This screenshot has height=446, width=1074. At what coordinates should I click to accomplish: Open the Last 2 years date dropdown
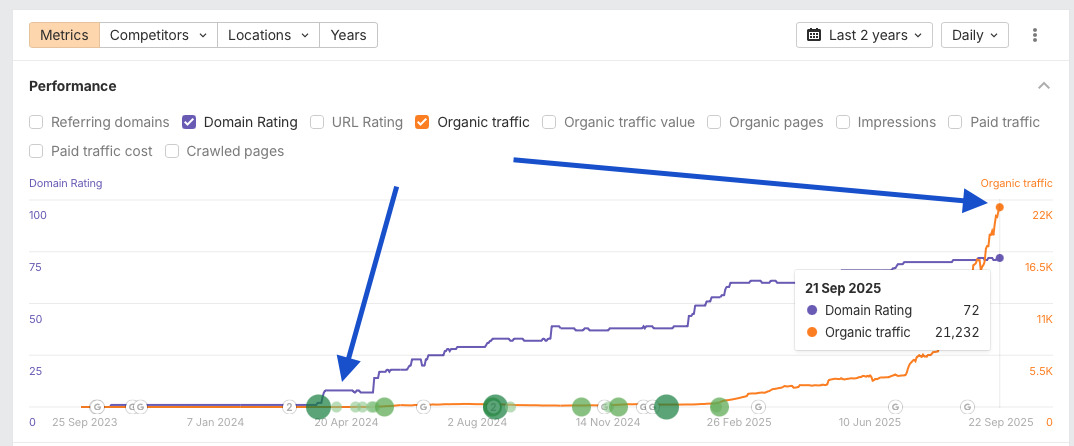(865, 35)
